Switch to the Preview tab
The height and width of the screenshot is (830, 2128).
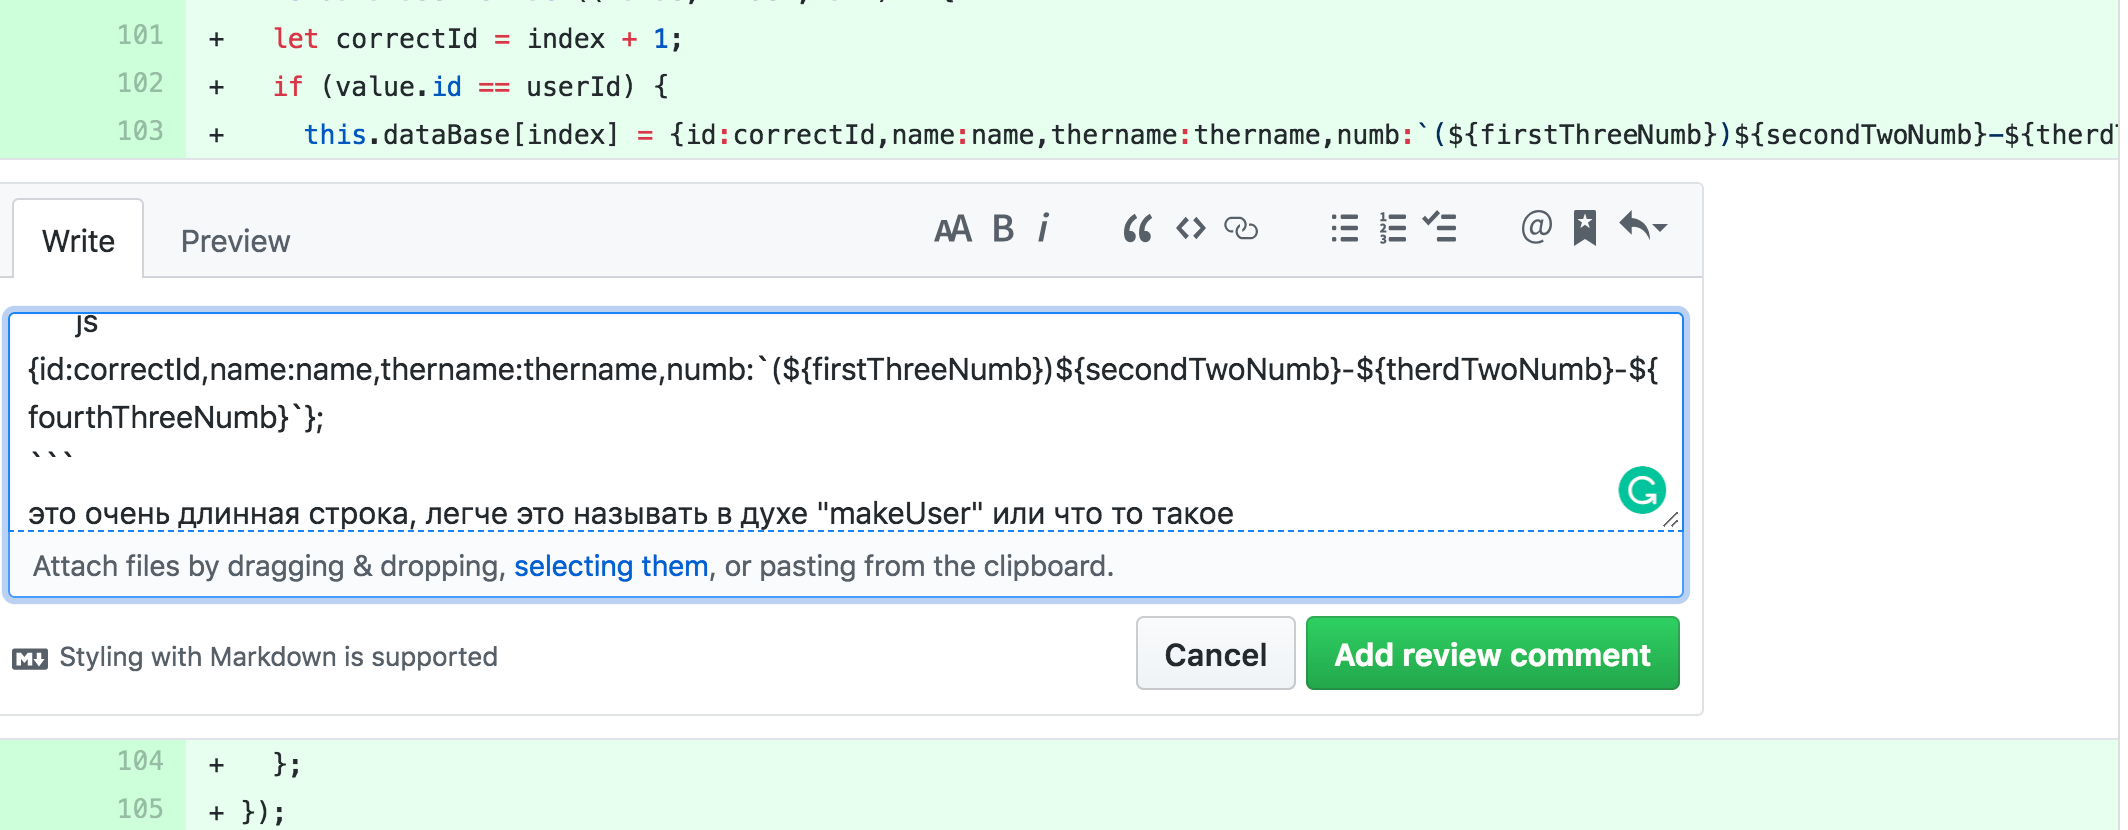[235, 241]
